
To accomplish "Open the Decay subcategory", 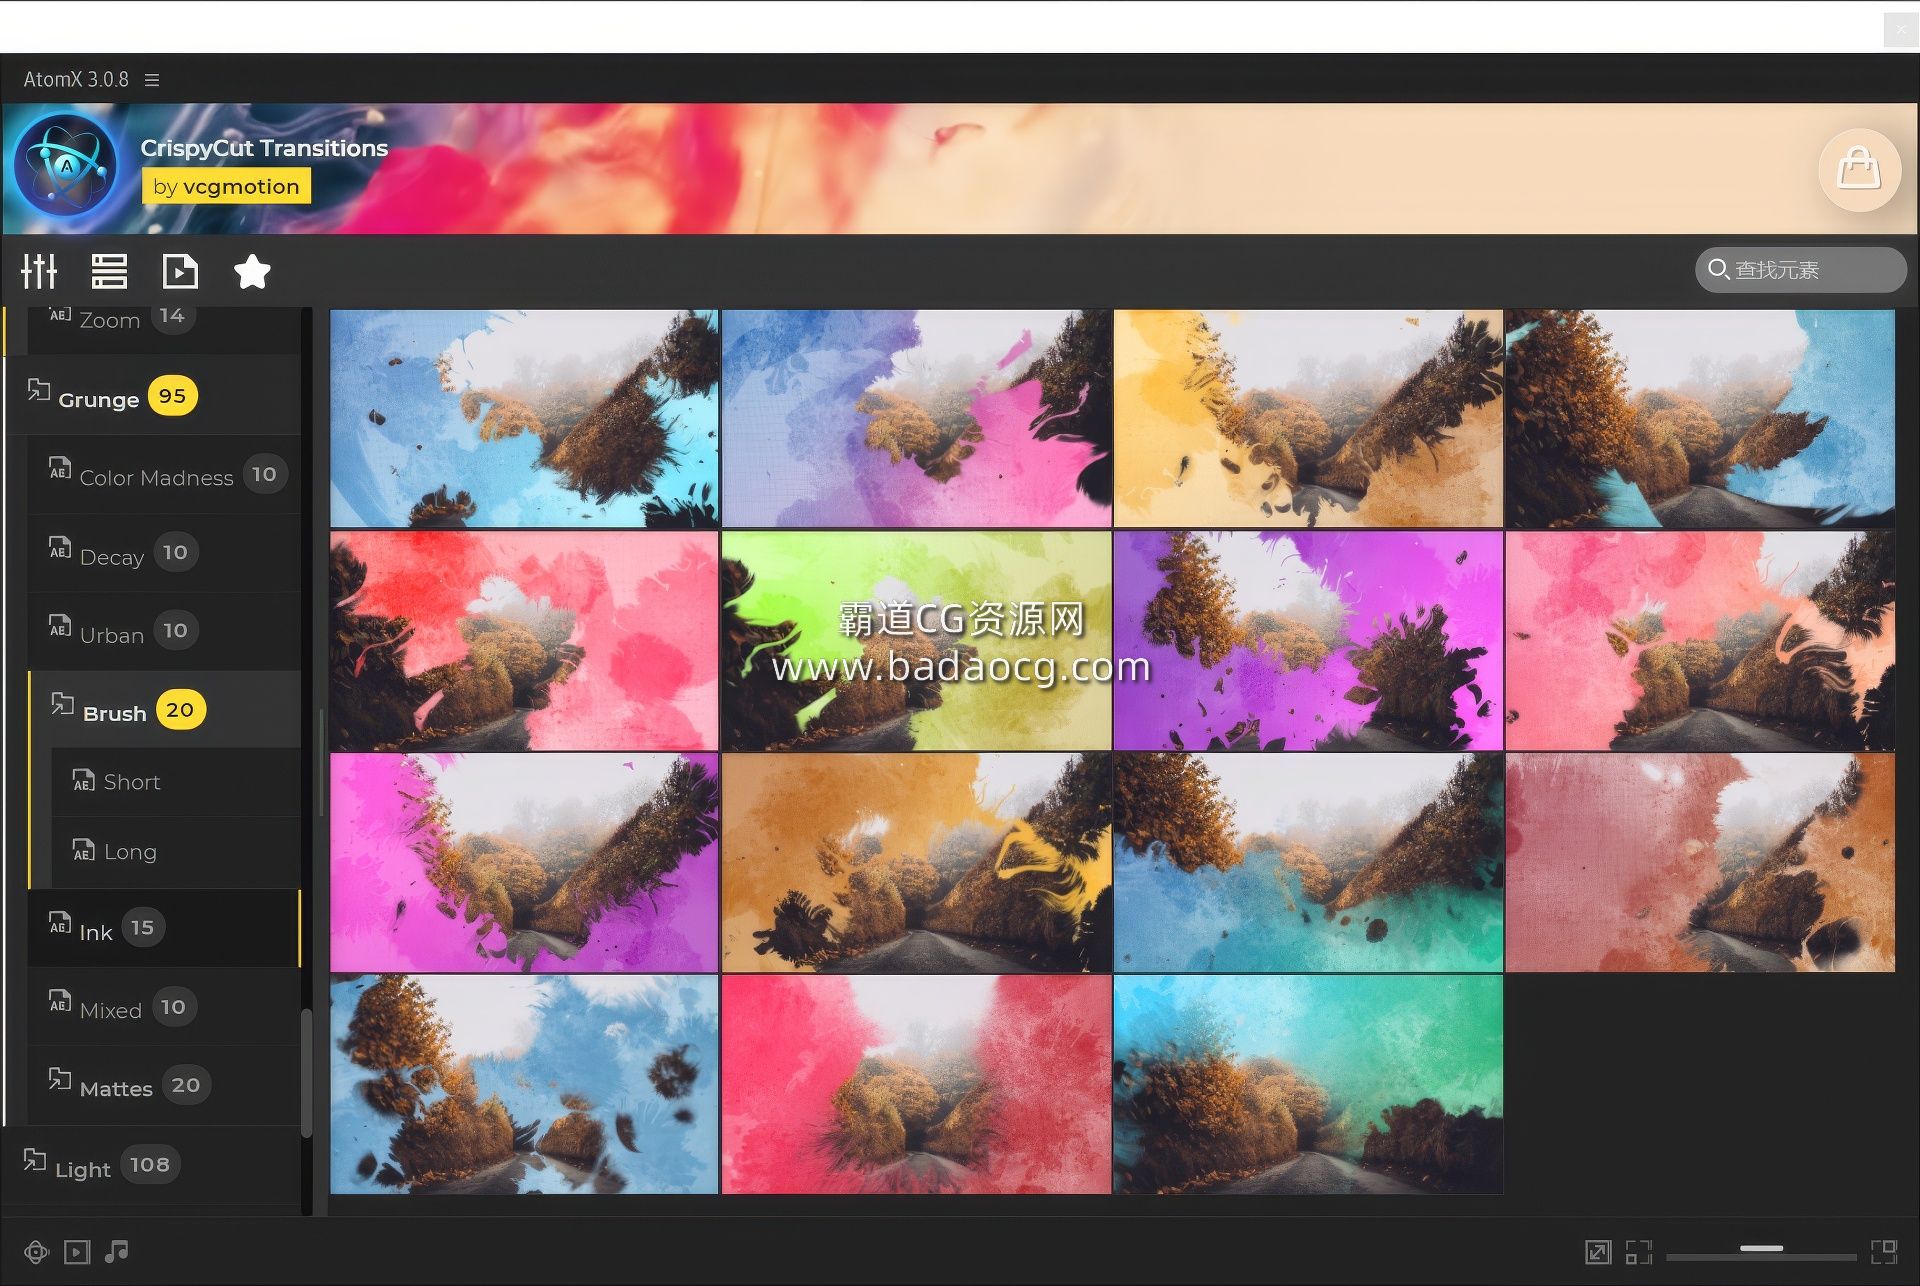I will click(164, 553).
